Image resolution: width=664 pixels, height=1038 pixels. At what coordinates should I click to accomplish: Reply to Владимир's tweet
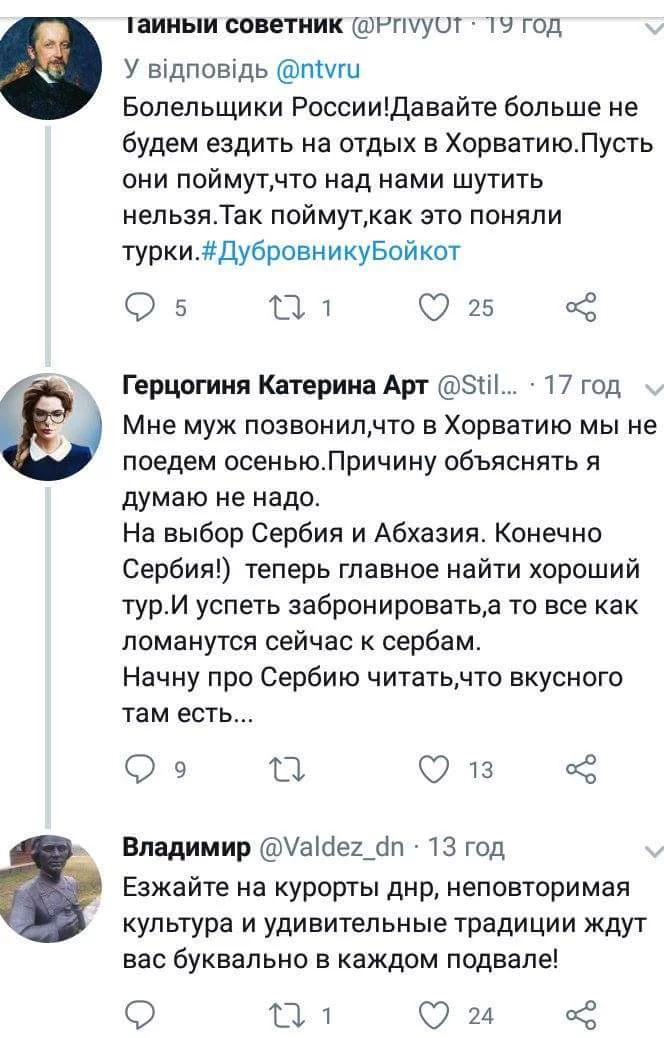click(x=141, y=1015)
